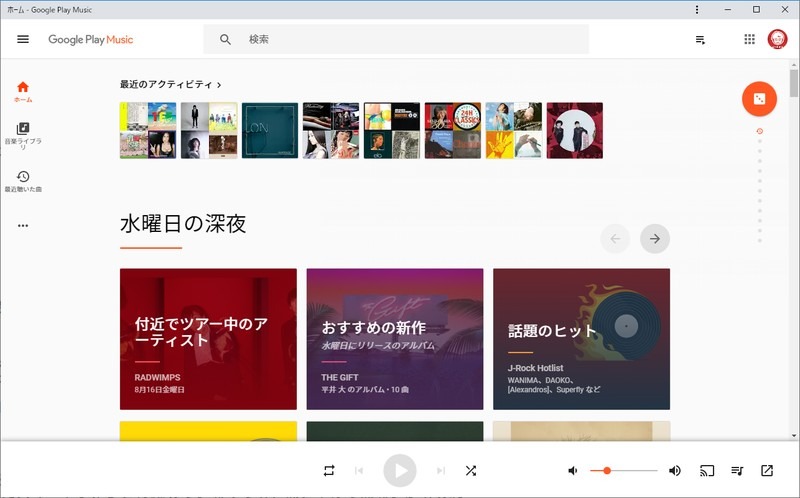
Task: Open the round artist photo thumbnail
Action: coord(575,130)
